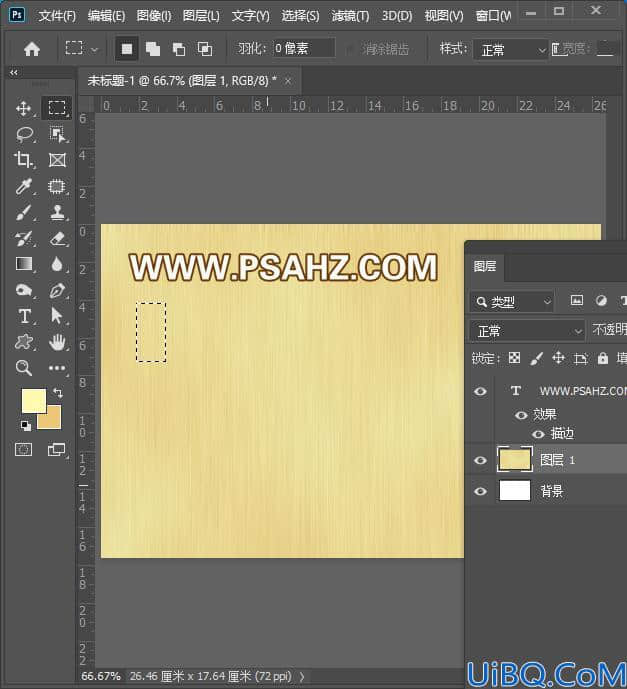The height and width of the screenshot is (689, 627).
Task: Select the Hand tool
Action: (x=57, y=342)
